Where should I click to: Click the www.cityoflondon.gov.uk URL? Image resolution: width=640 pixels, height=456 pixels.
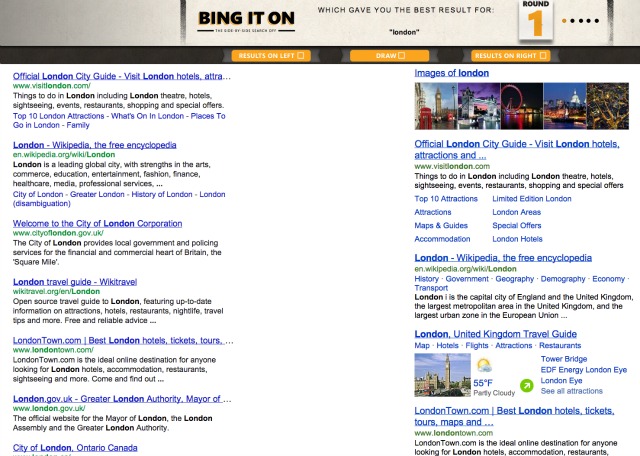point(58,233)
